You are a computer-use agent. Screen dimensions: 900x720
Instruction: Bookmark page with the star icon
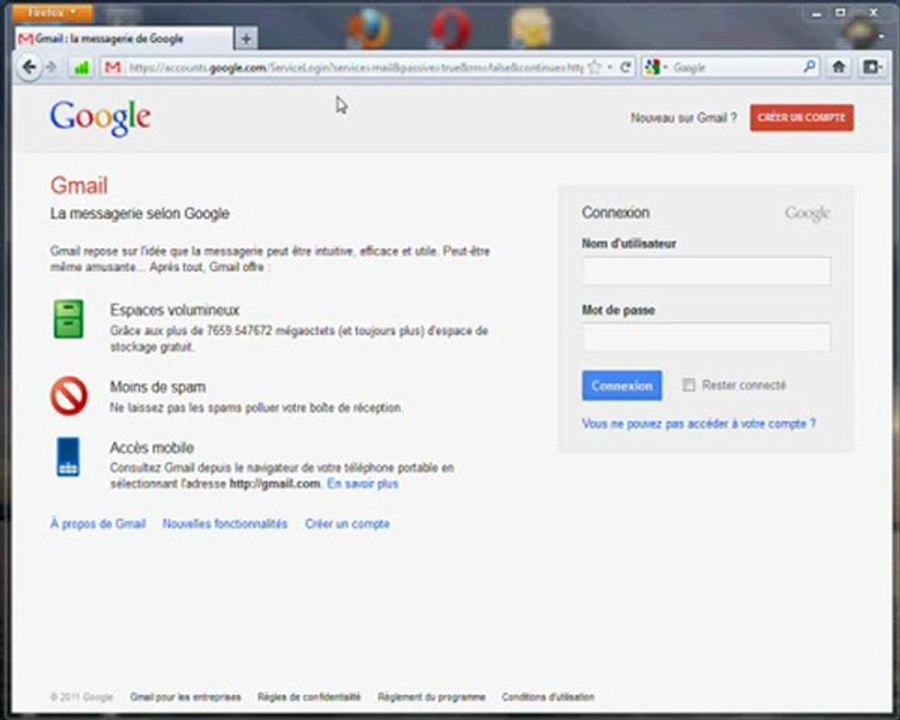point(595,67)
